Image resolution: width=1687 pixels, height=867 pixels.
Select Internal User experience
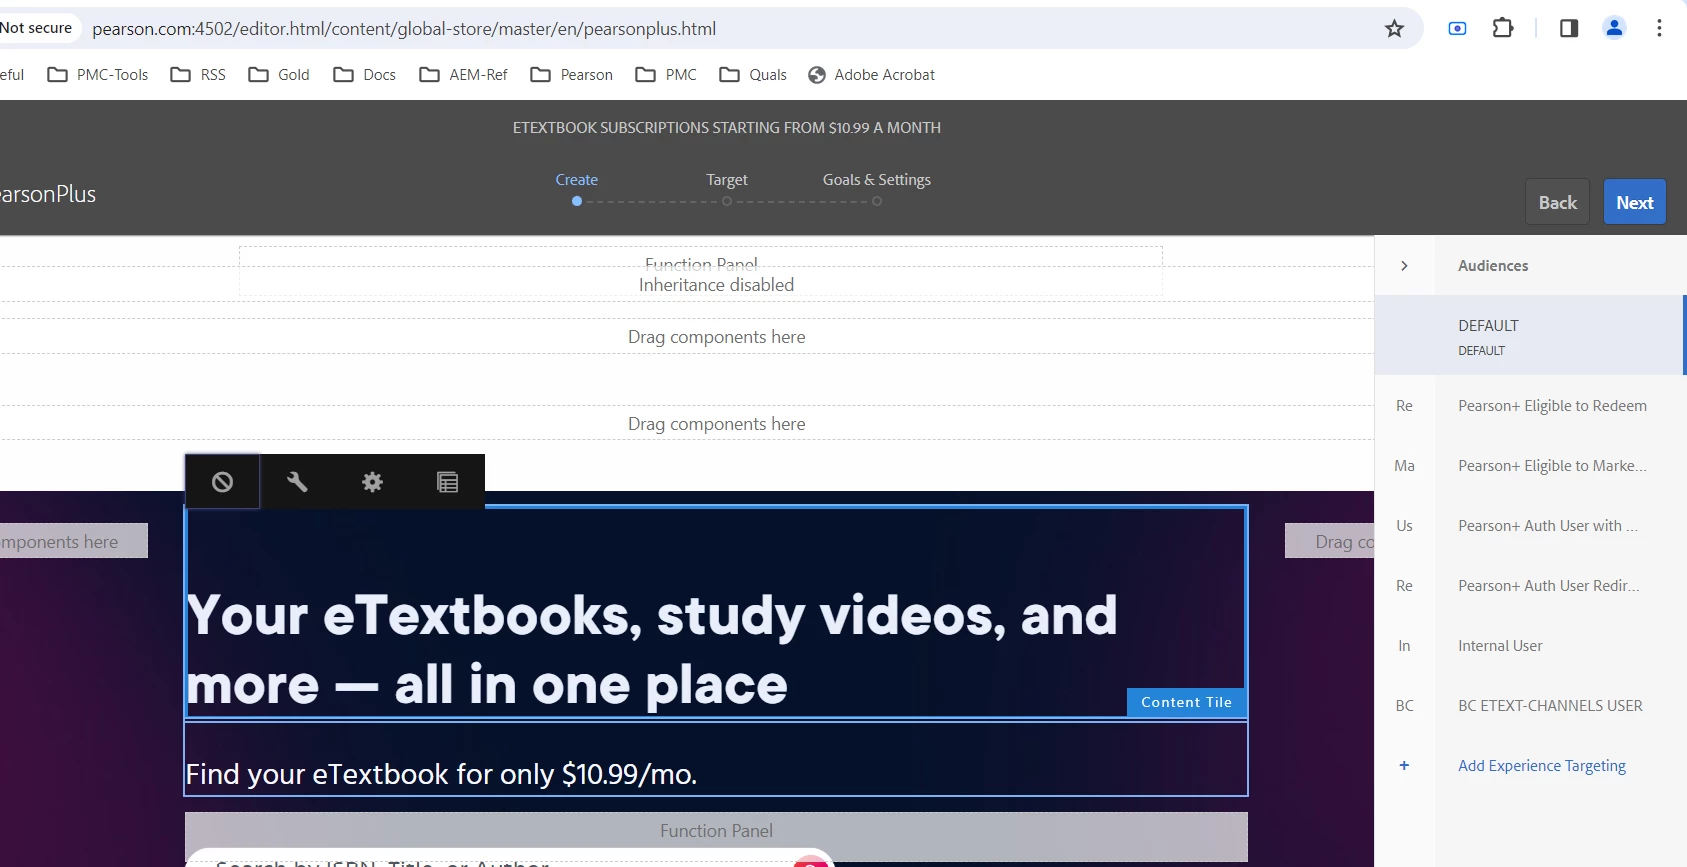pos(1531,646)
